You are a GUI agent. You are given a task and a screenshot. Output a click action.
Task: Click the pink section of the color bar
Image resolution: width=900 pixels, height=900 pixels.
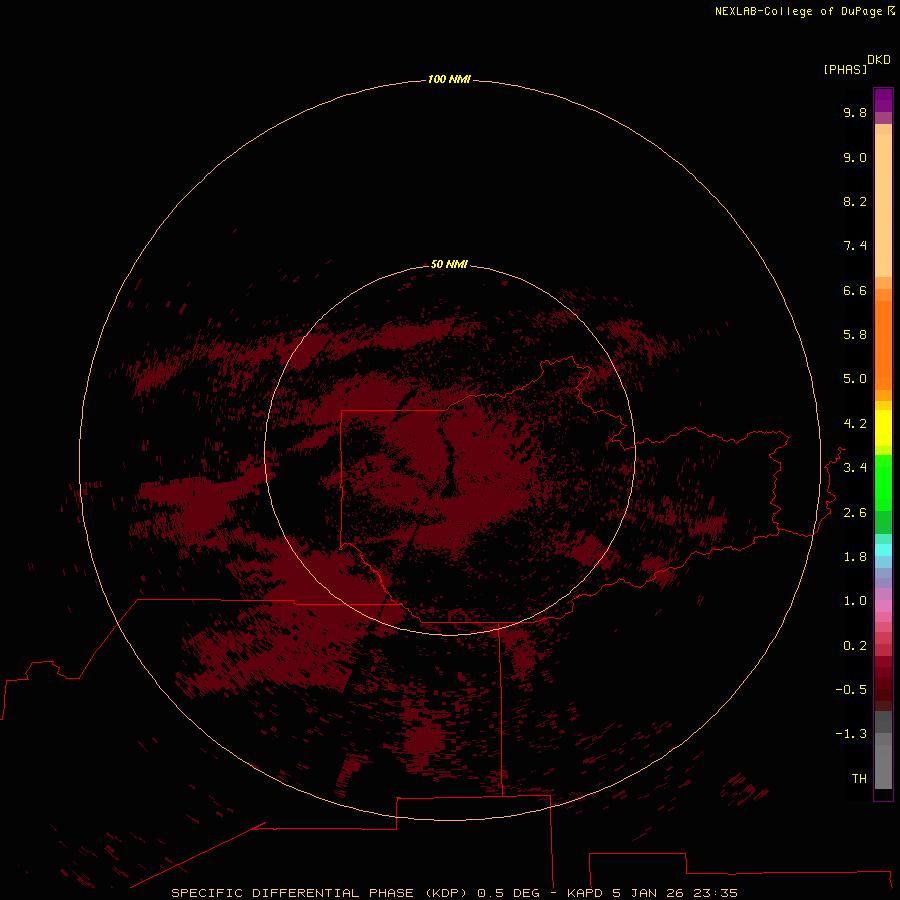(883, 606)
